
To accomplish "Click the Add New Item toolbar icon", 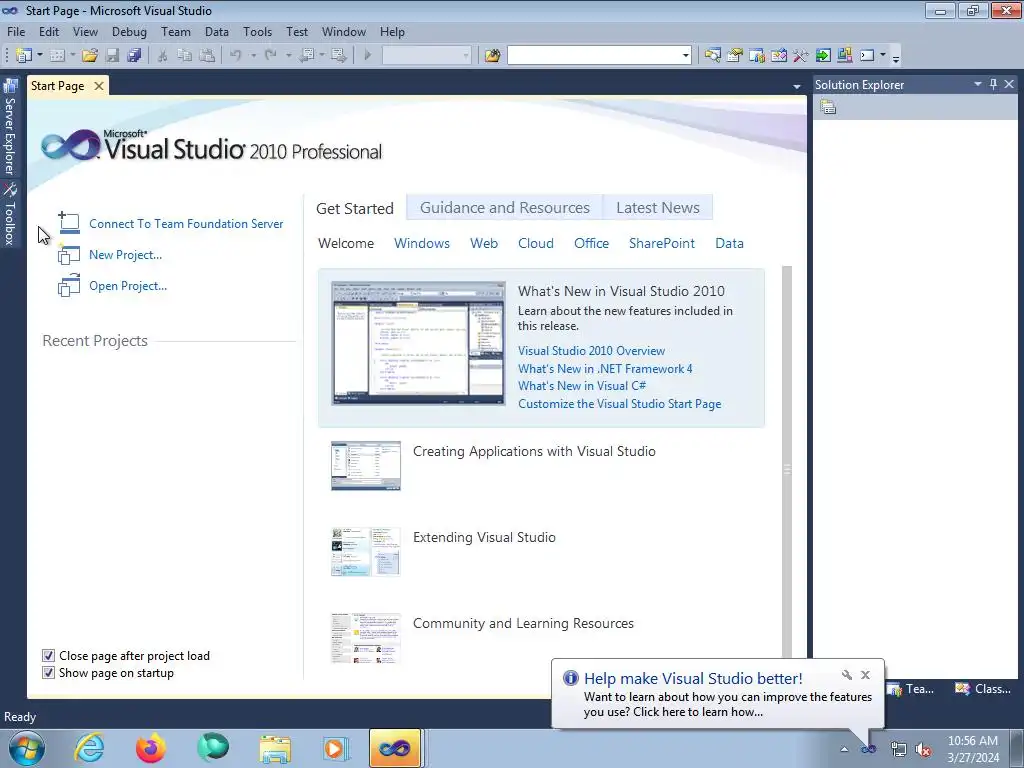I will [57, 56].
